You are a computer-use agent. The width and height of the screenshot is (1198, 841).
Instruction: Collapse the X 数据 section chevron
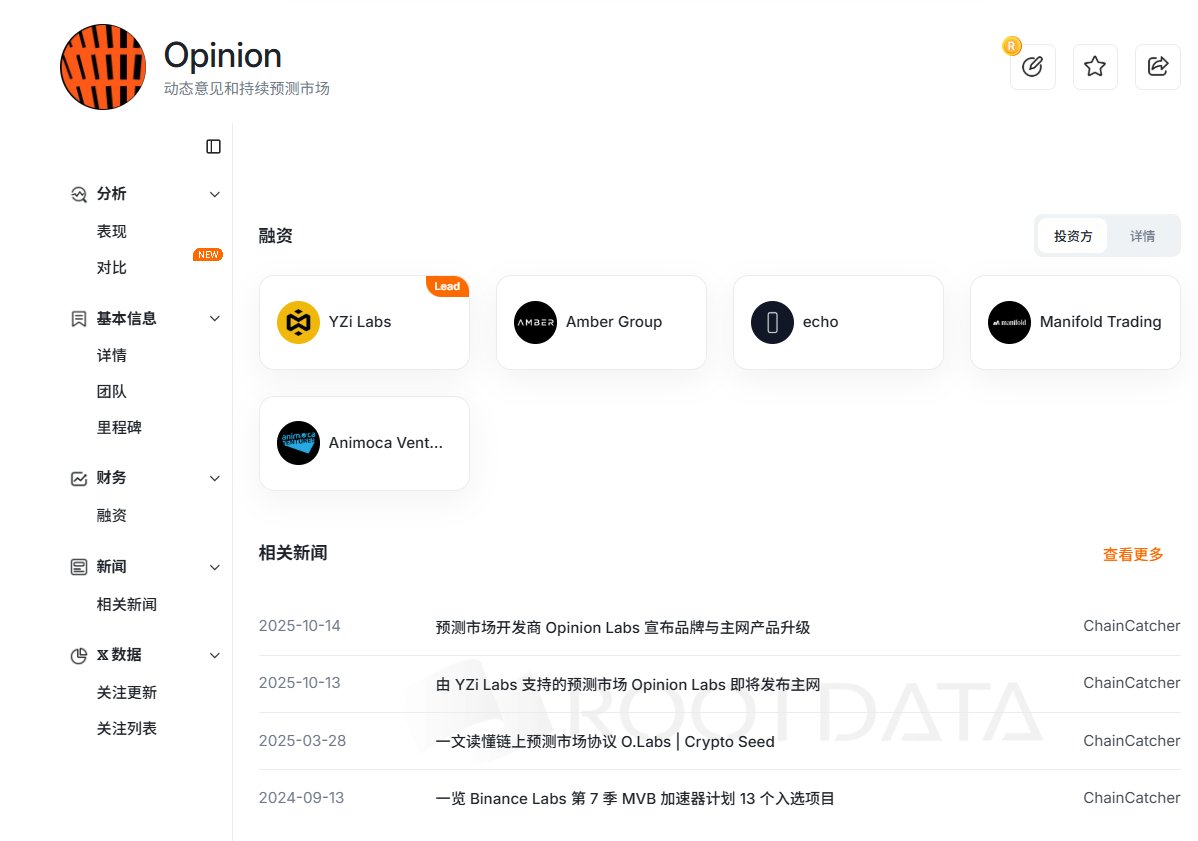(215, 655)
